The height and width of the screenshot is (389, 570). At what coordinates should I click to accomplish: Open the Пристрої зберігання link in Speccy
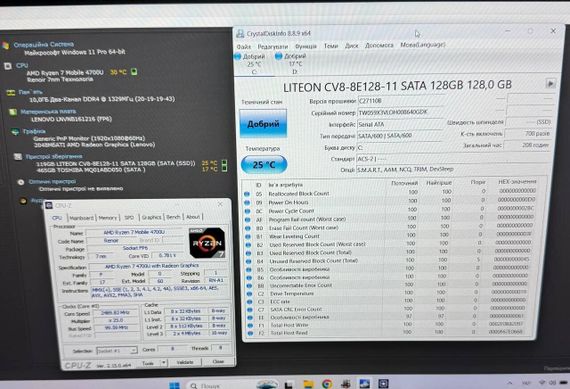pyautogui.click(x=54, y=157)
